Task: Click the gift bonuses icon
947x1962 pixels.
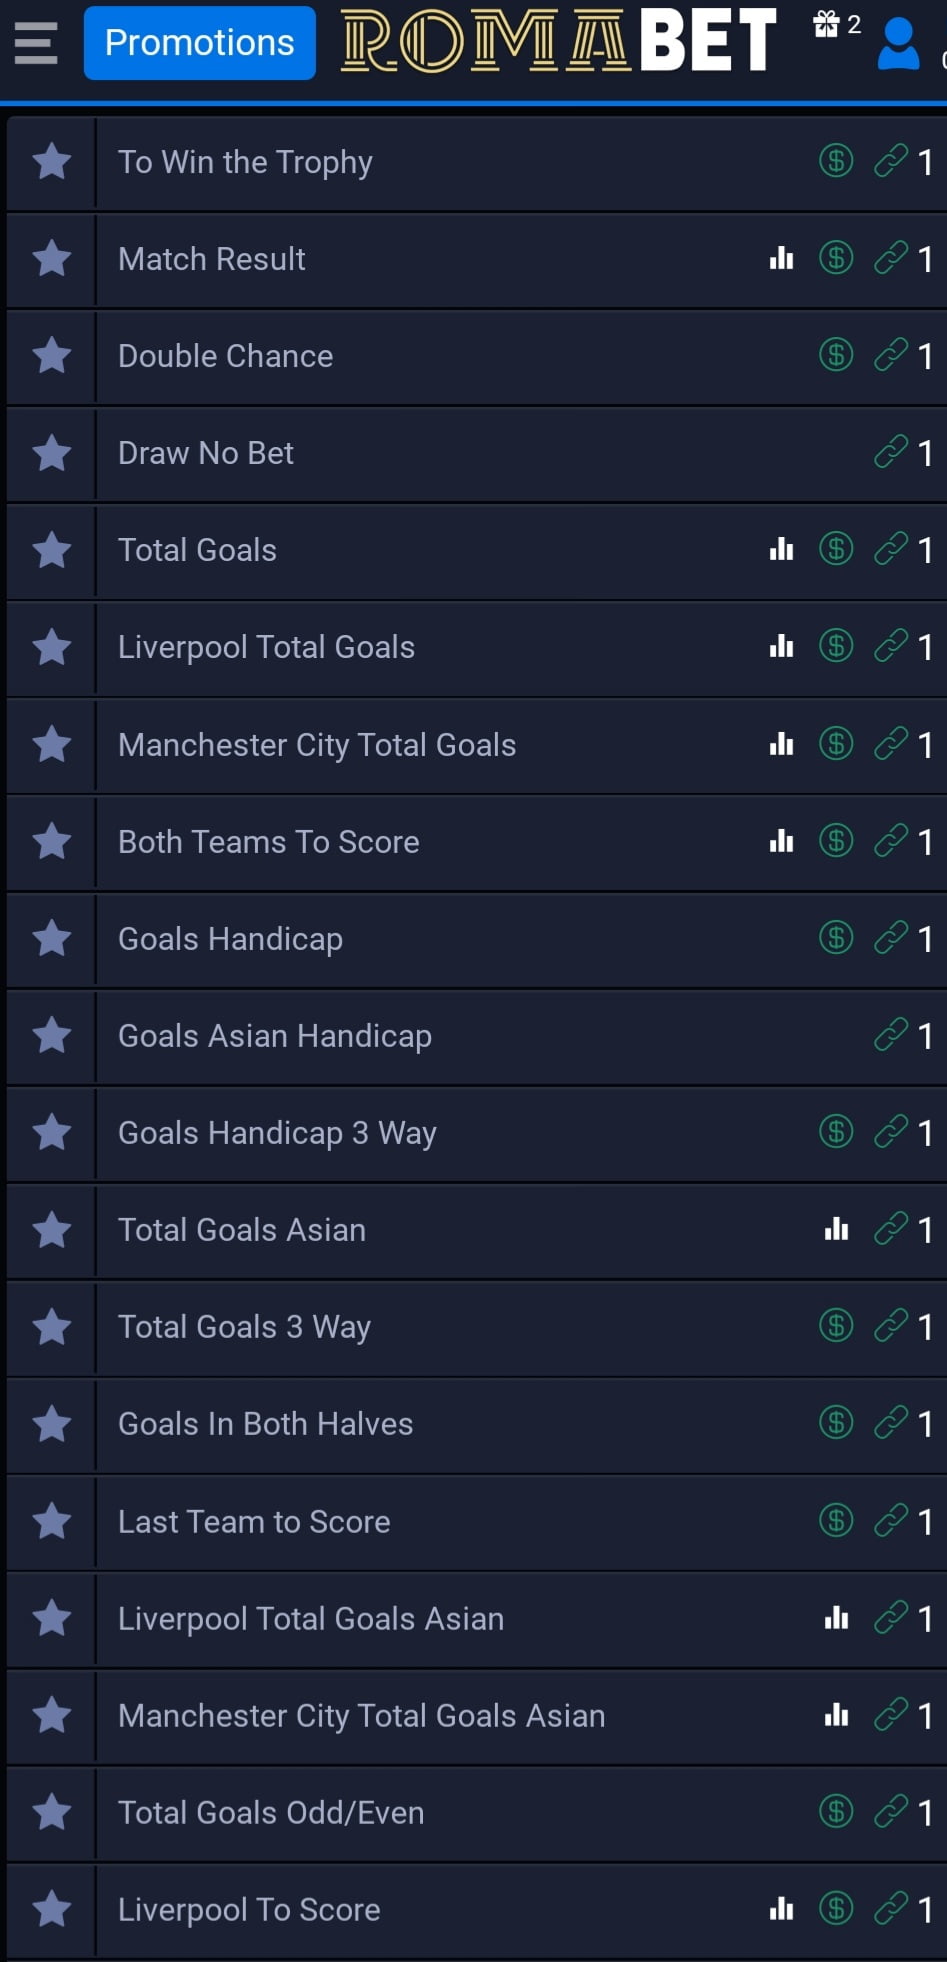Action: (x=827, y=24)
